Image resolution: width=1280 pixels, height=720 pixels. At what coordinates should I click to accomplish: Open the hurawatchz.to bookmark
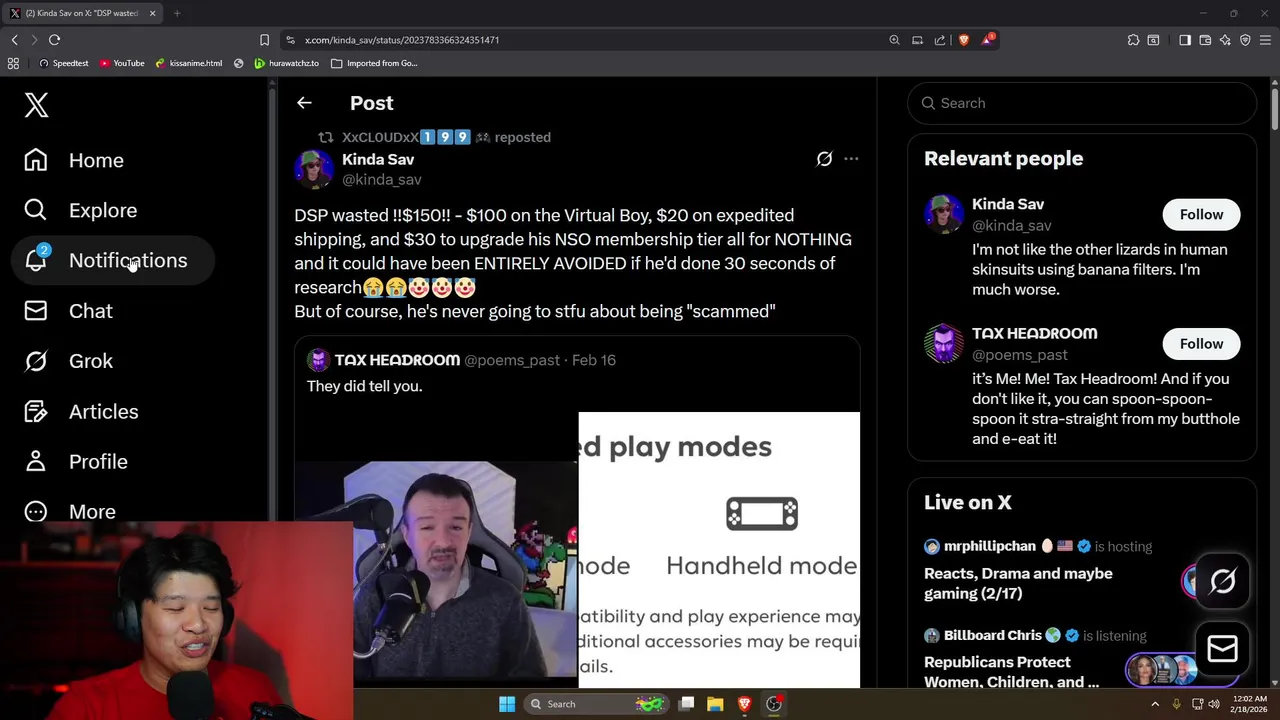pyautogui.click(x=286, y=63)
